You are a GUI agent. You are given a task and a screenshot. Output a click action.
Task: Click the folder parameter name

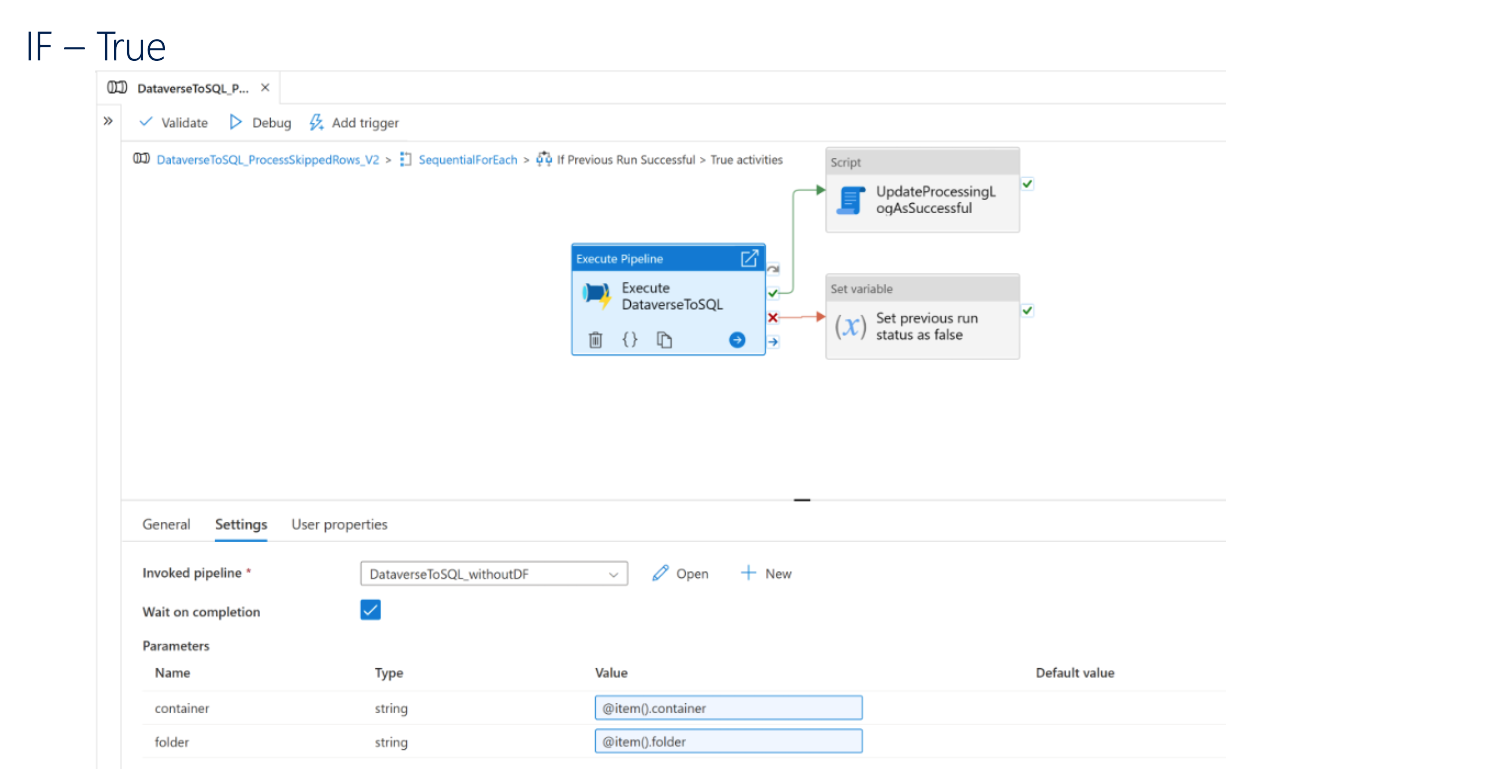pyautogui.click(x=172, y=743)
